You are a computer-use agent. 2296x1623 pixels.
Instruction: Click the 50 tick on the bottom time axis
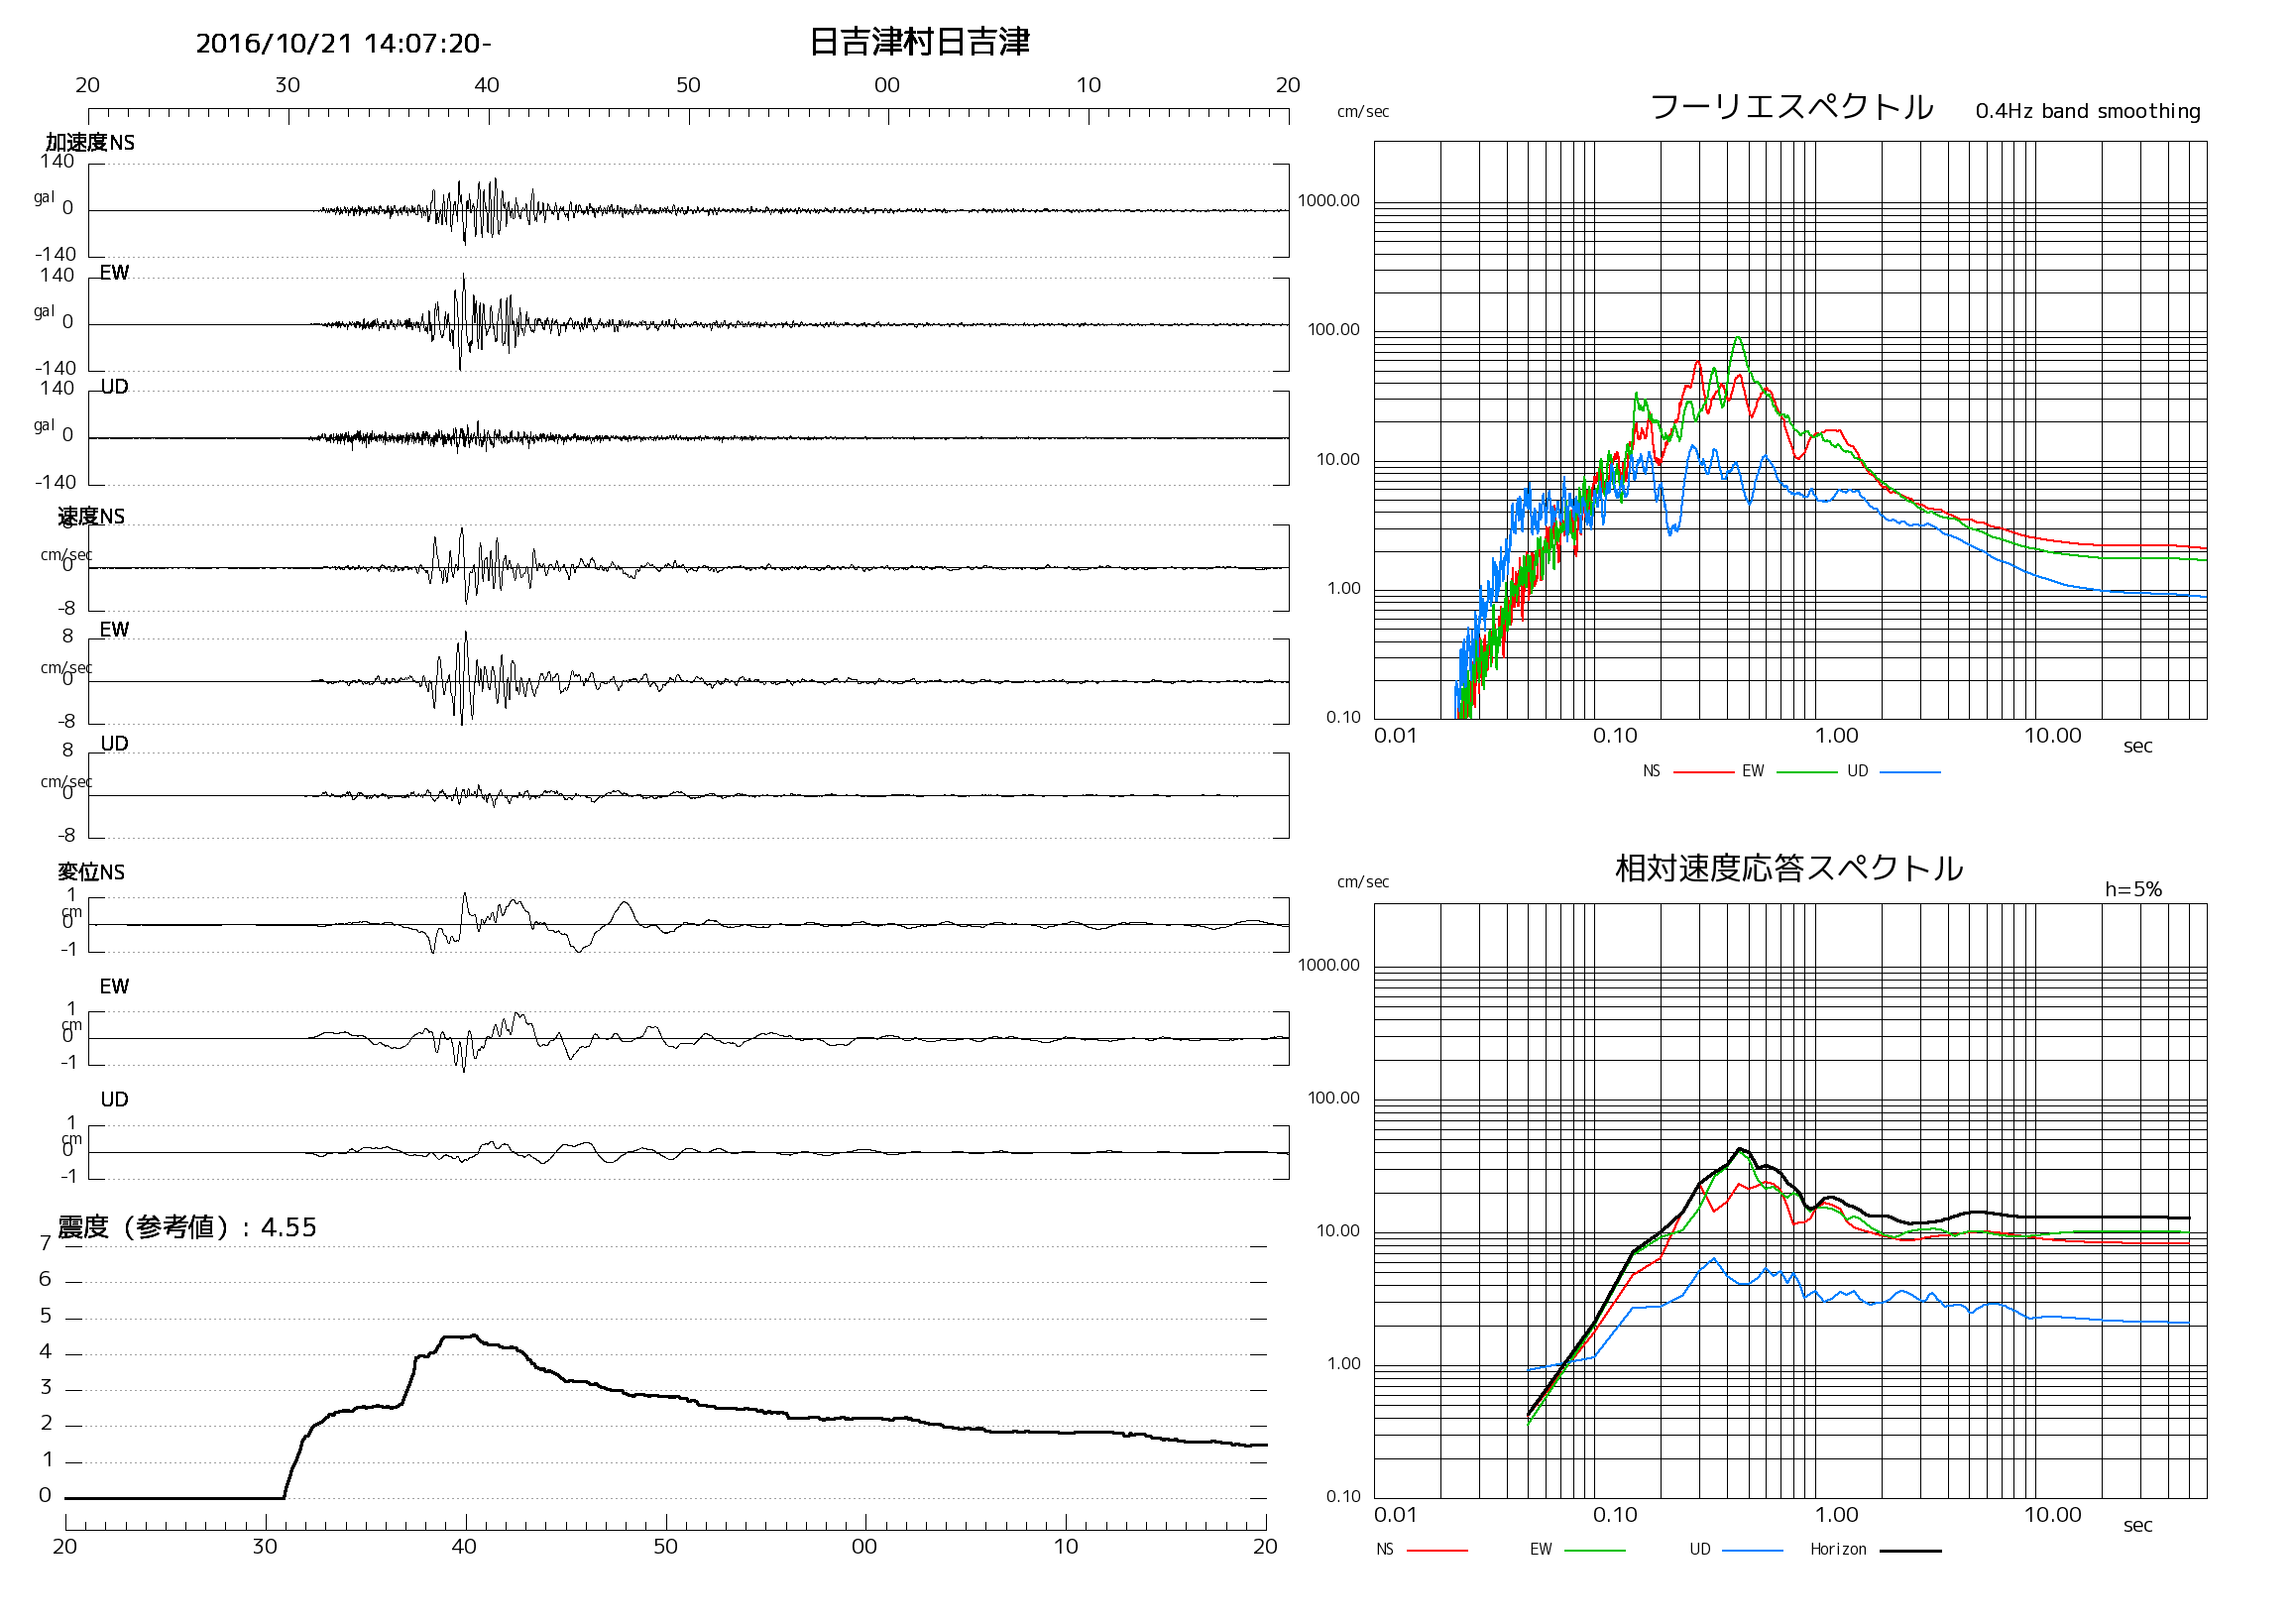coord(665,1547)
